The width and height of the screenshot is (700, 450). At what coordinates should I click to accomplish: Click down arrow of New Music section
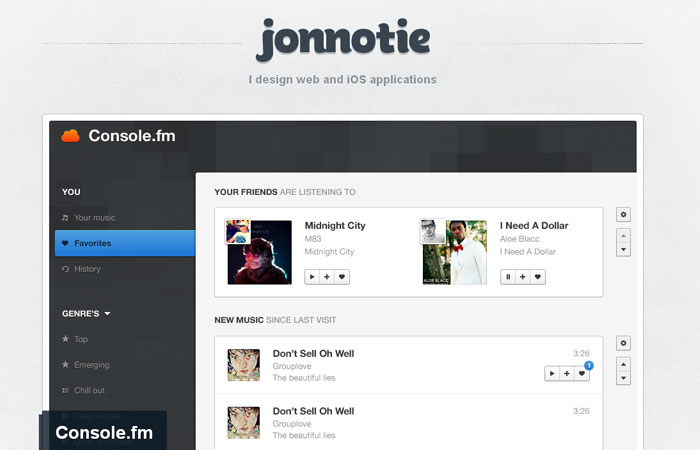(x=623, y=378)
